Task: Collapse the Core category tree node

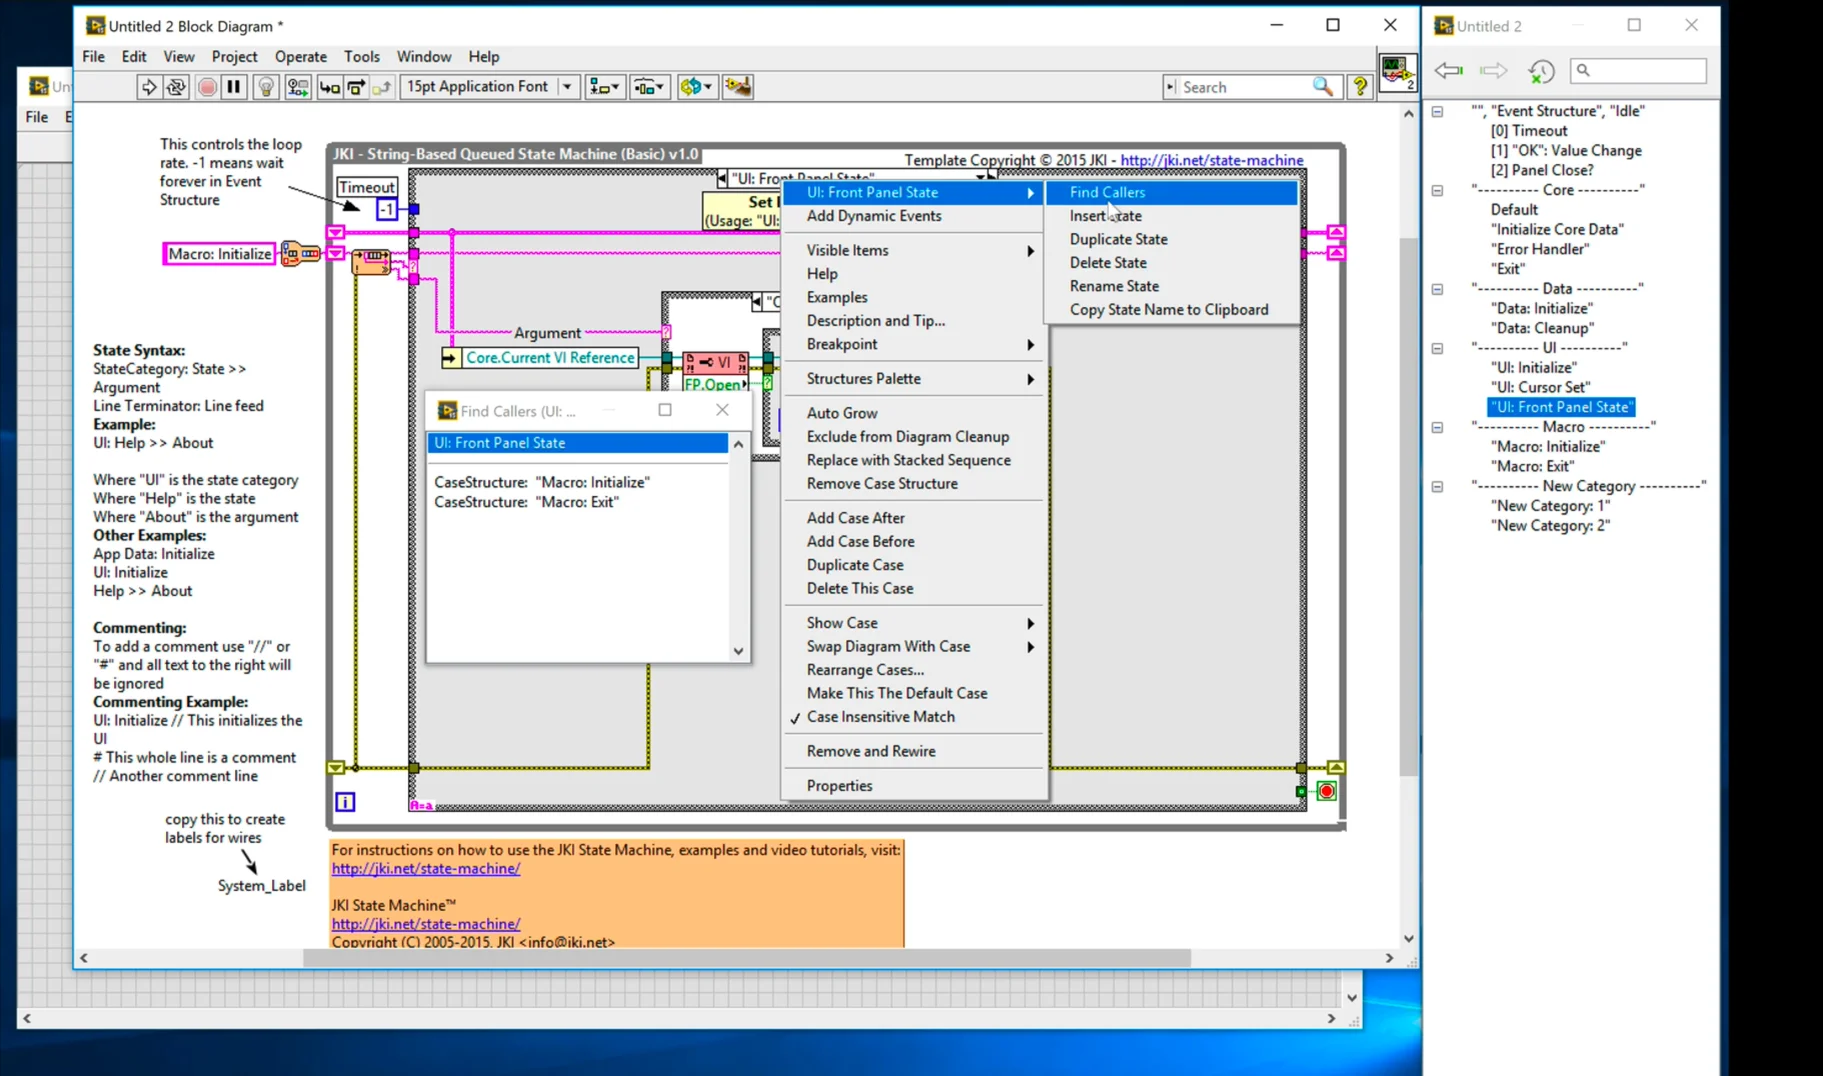Action: 1437,190
